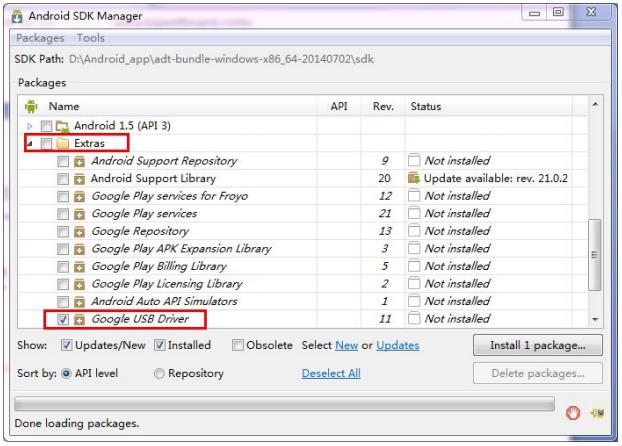Check the Google Play services for Froyo checkbox
Screen dimensions: 622x446
(63, 196)
